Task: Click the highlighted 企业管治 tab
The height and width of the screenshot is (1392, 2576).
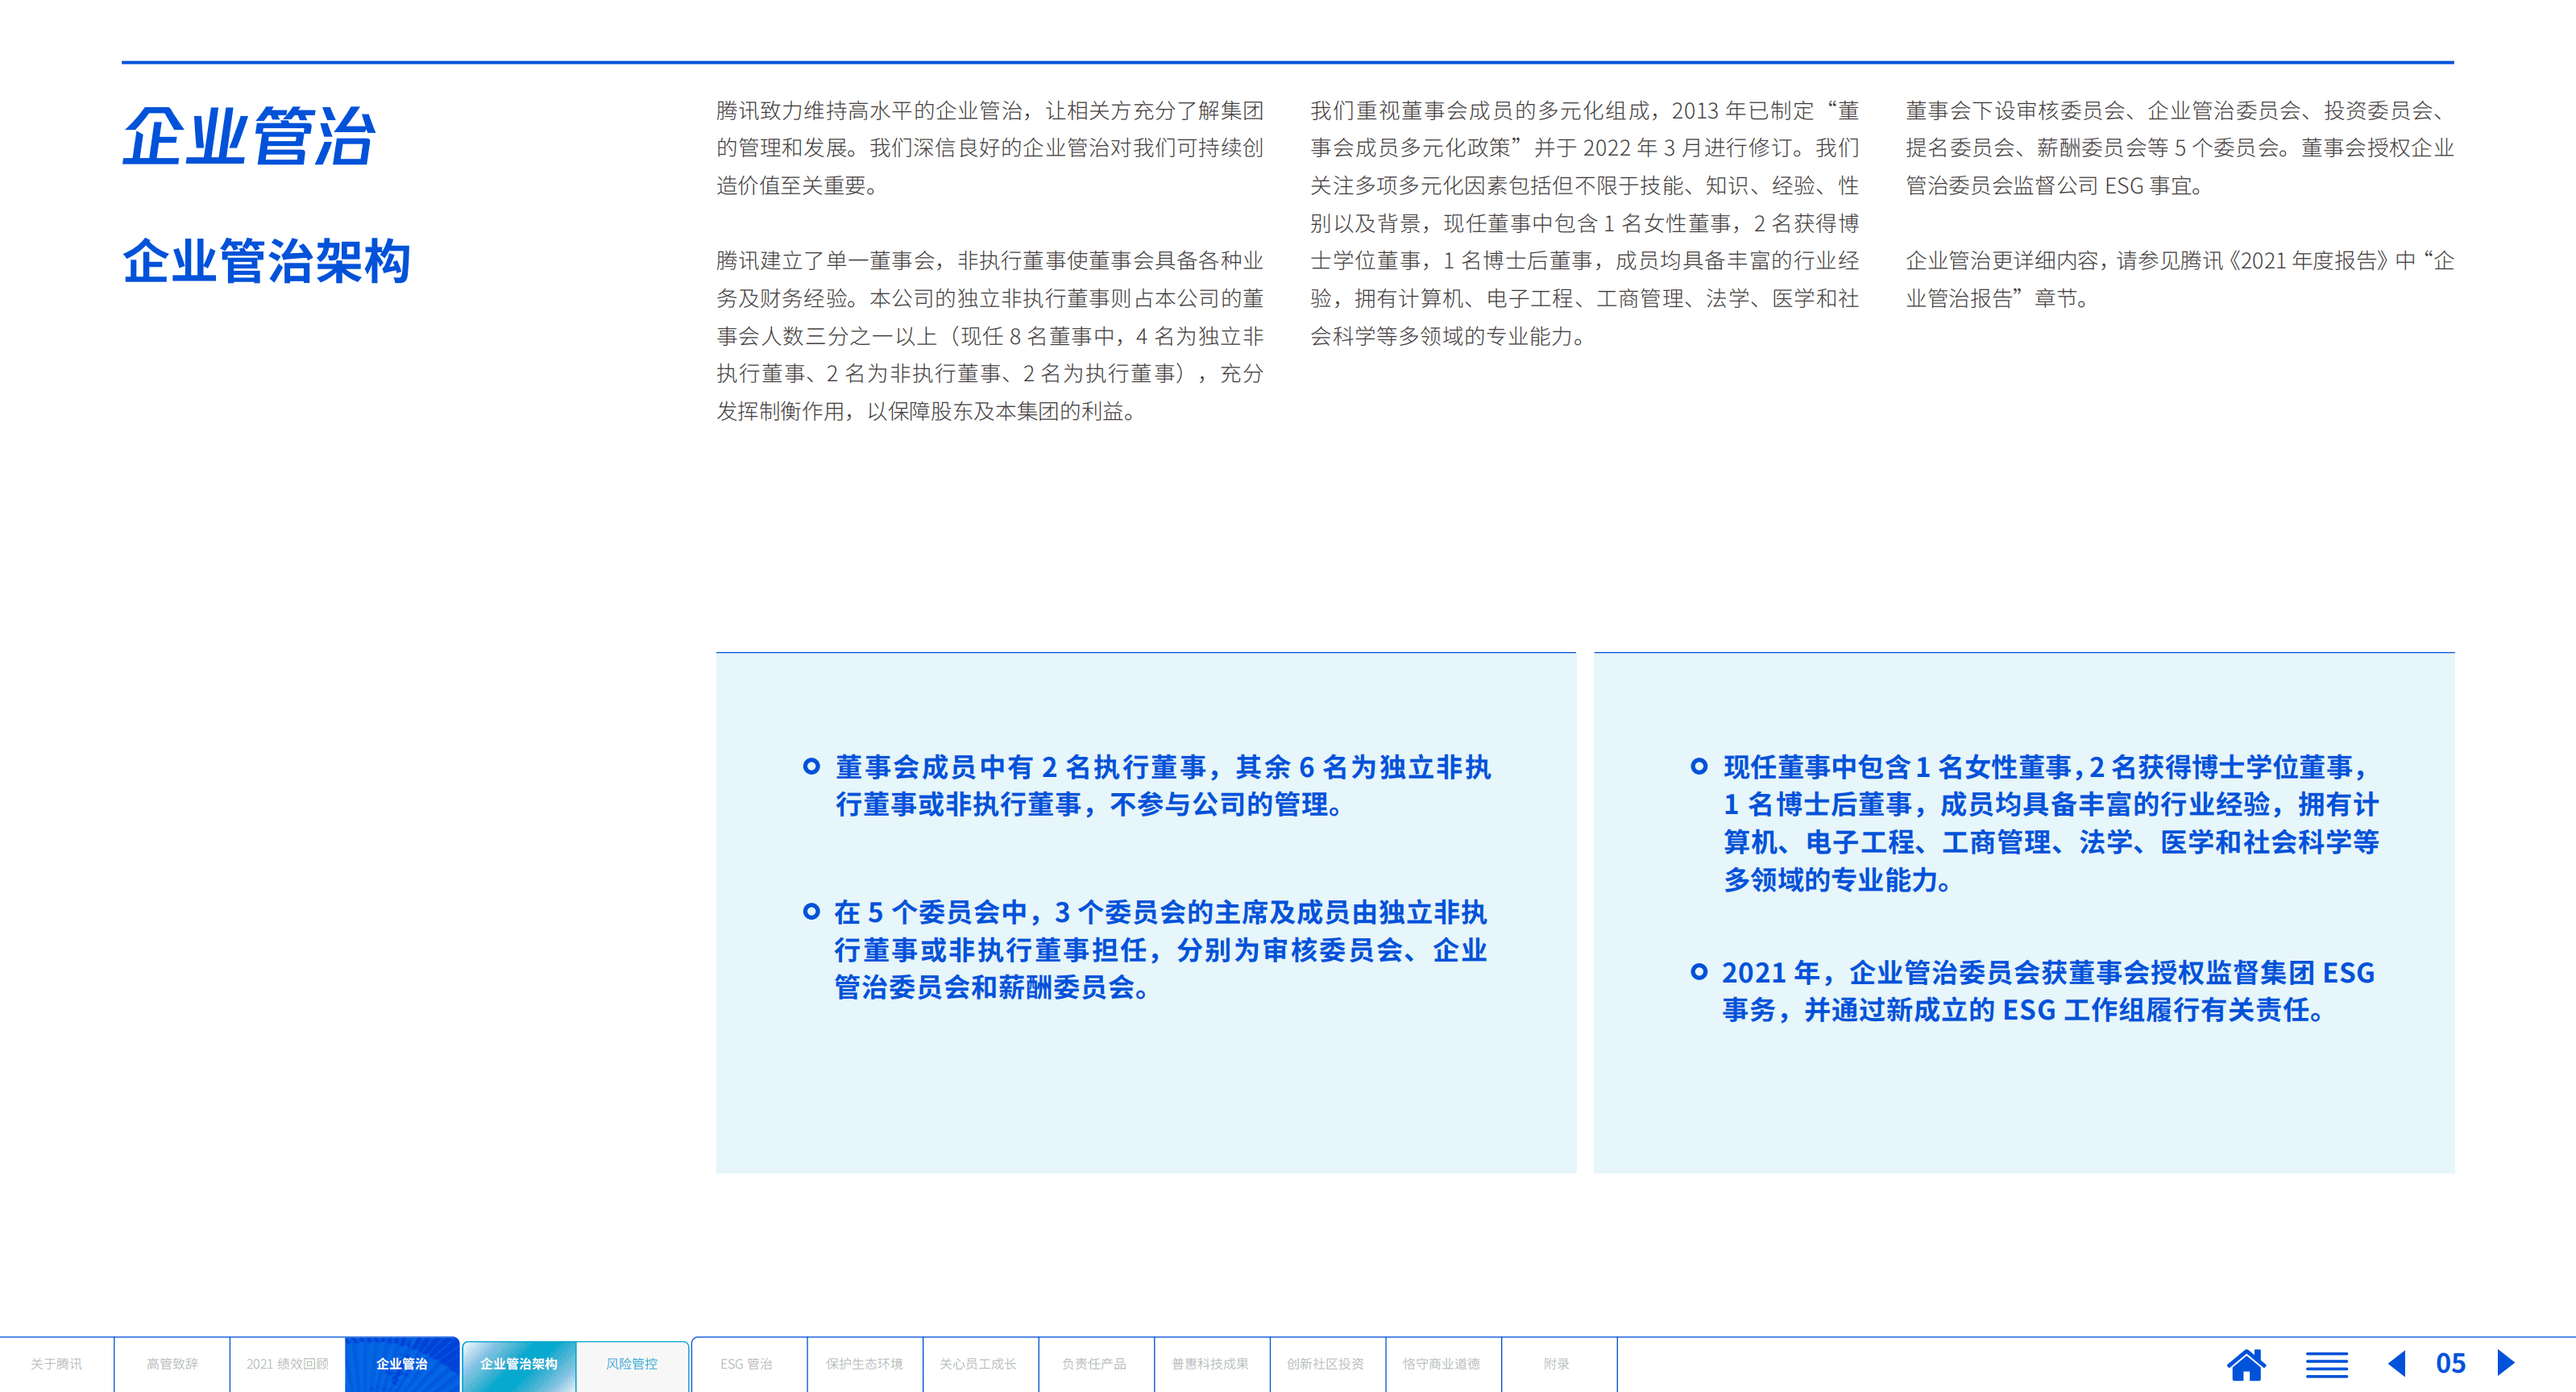Action: coord(403,1362)
